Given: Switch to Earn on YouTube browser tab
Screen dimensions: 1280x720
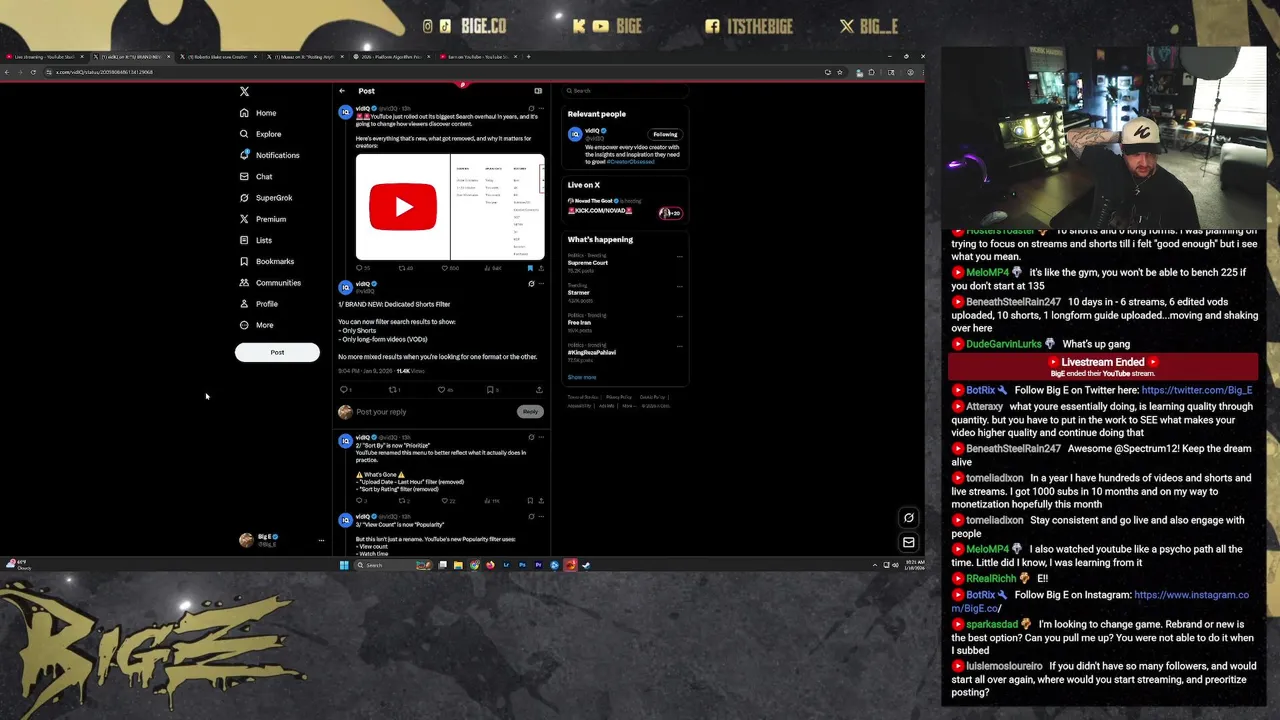Looking at the screenshot, I should [478, 57].
